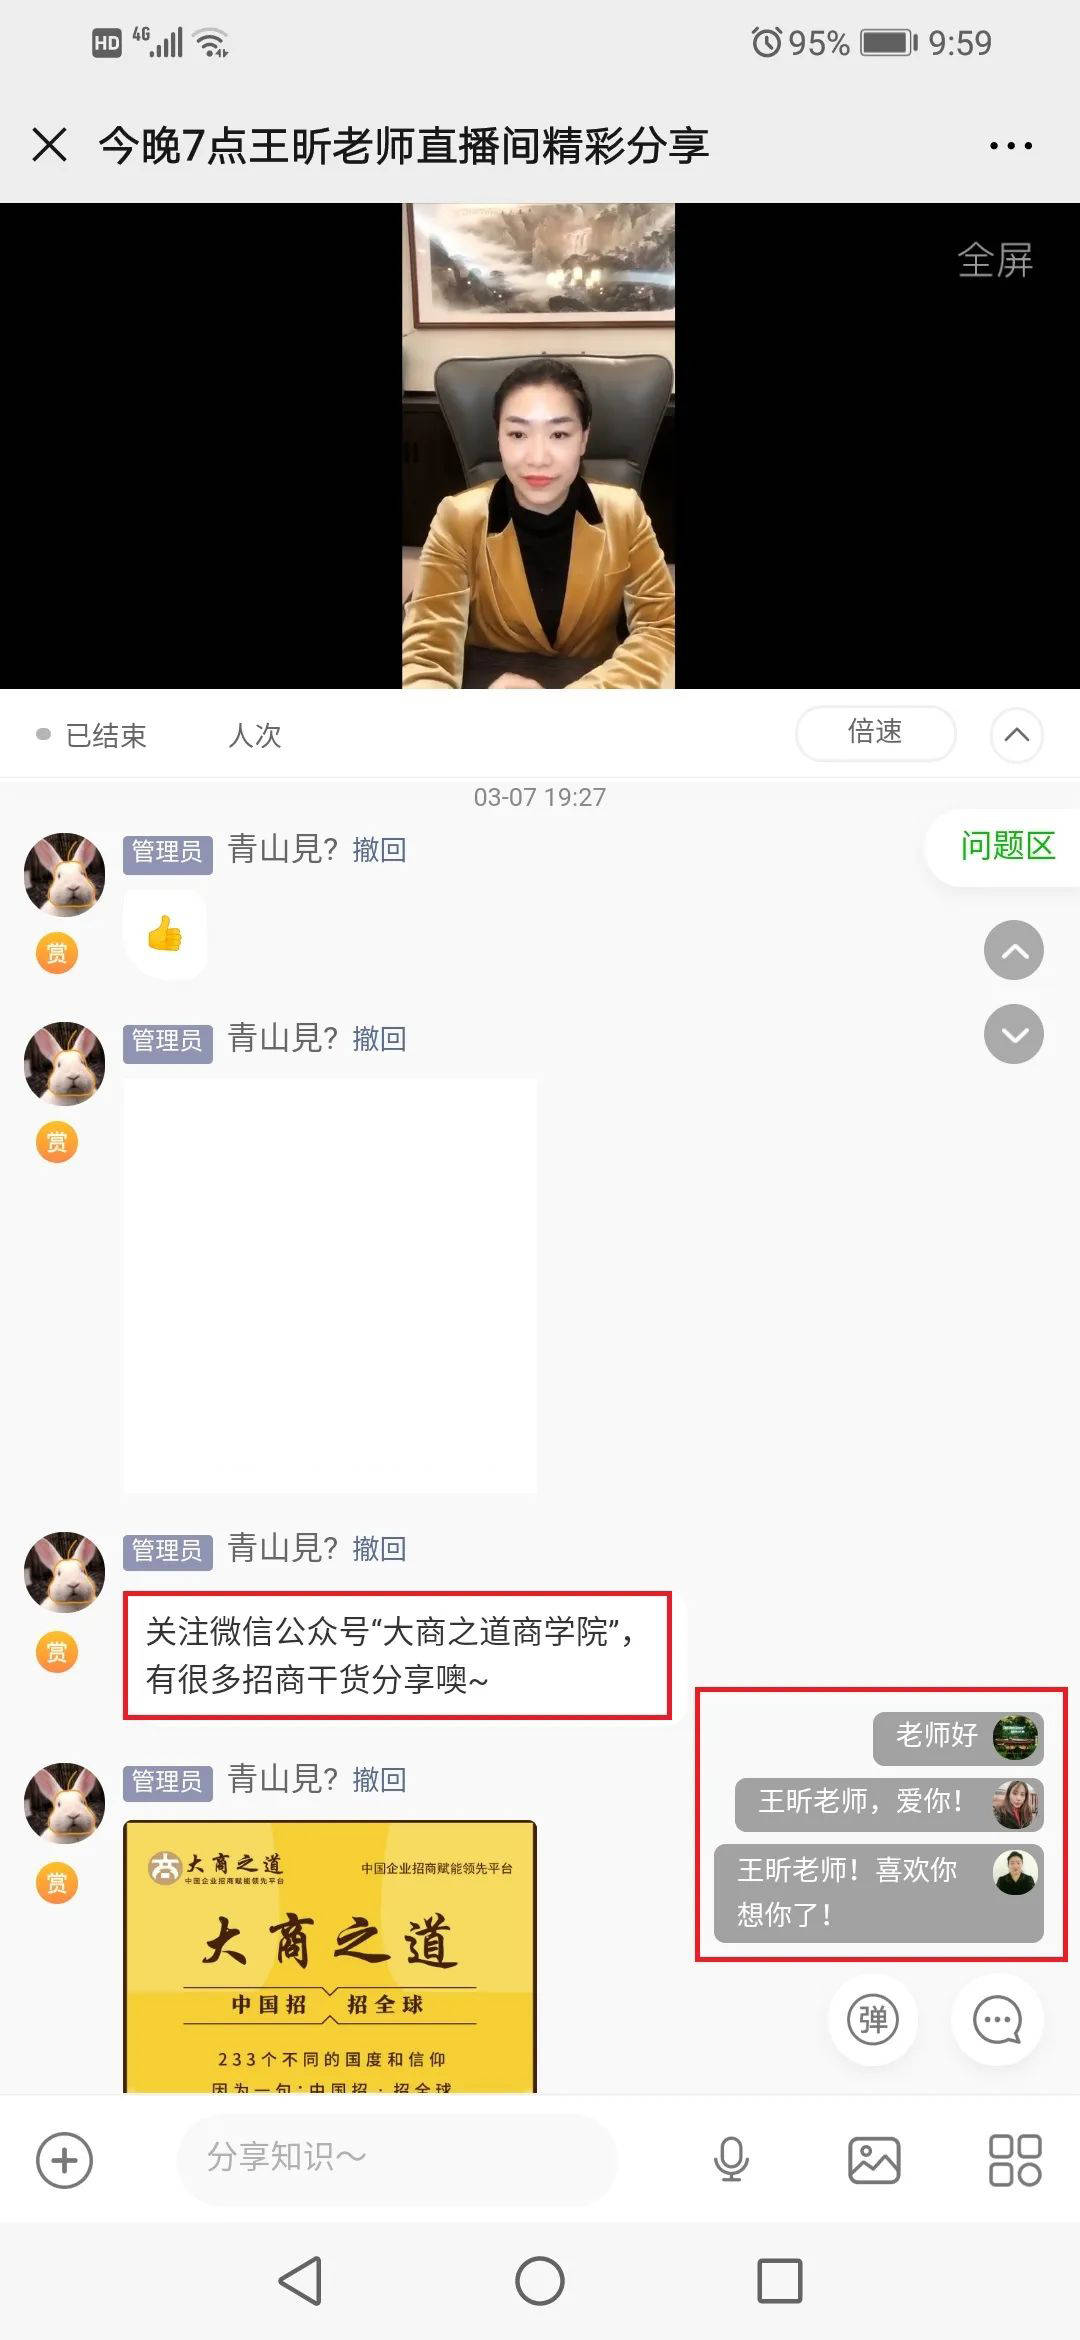Viewport: 1080px width, 2340px height.
Task: Open the chat bubble comment icon
Action: 997,2019
